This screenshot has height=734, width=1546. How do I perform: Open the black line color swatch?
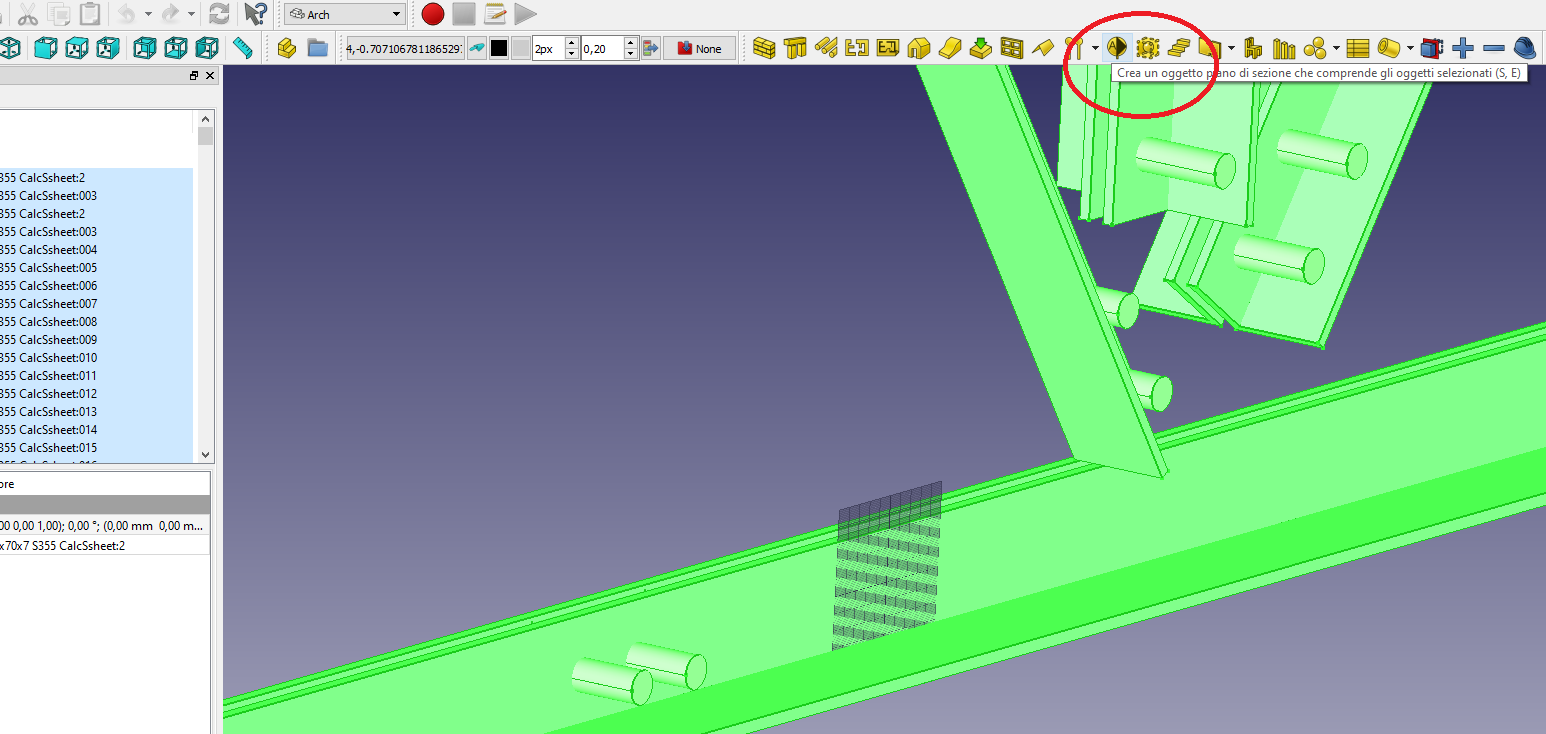[499, 48]
